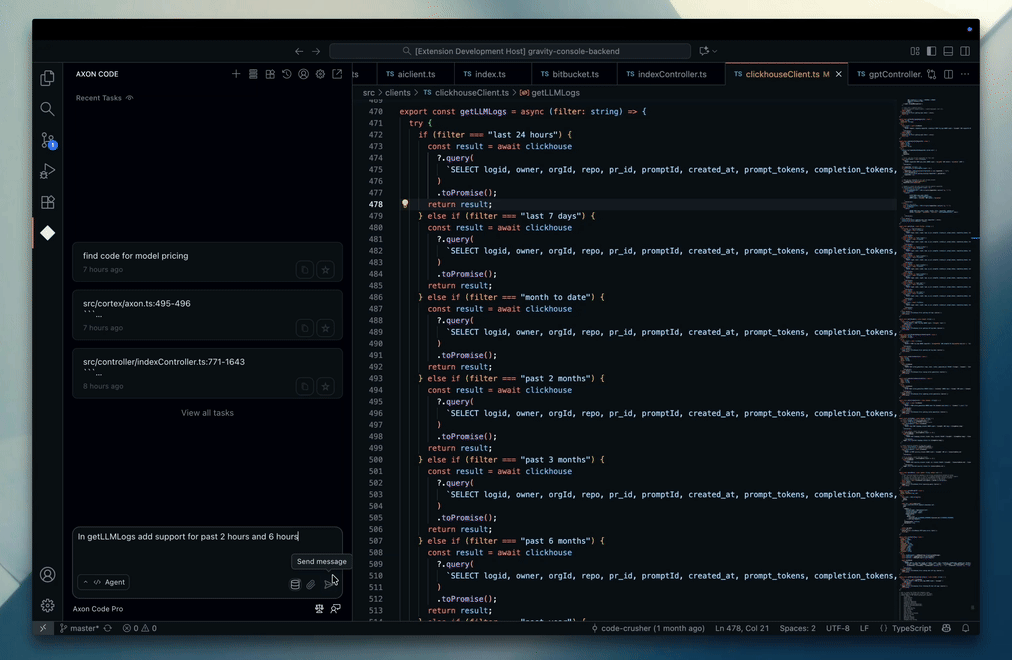Star the indexController.ts:771-1643 task
This screenshot has height=660, width=1012.
[x=325, y=386]
